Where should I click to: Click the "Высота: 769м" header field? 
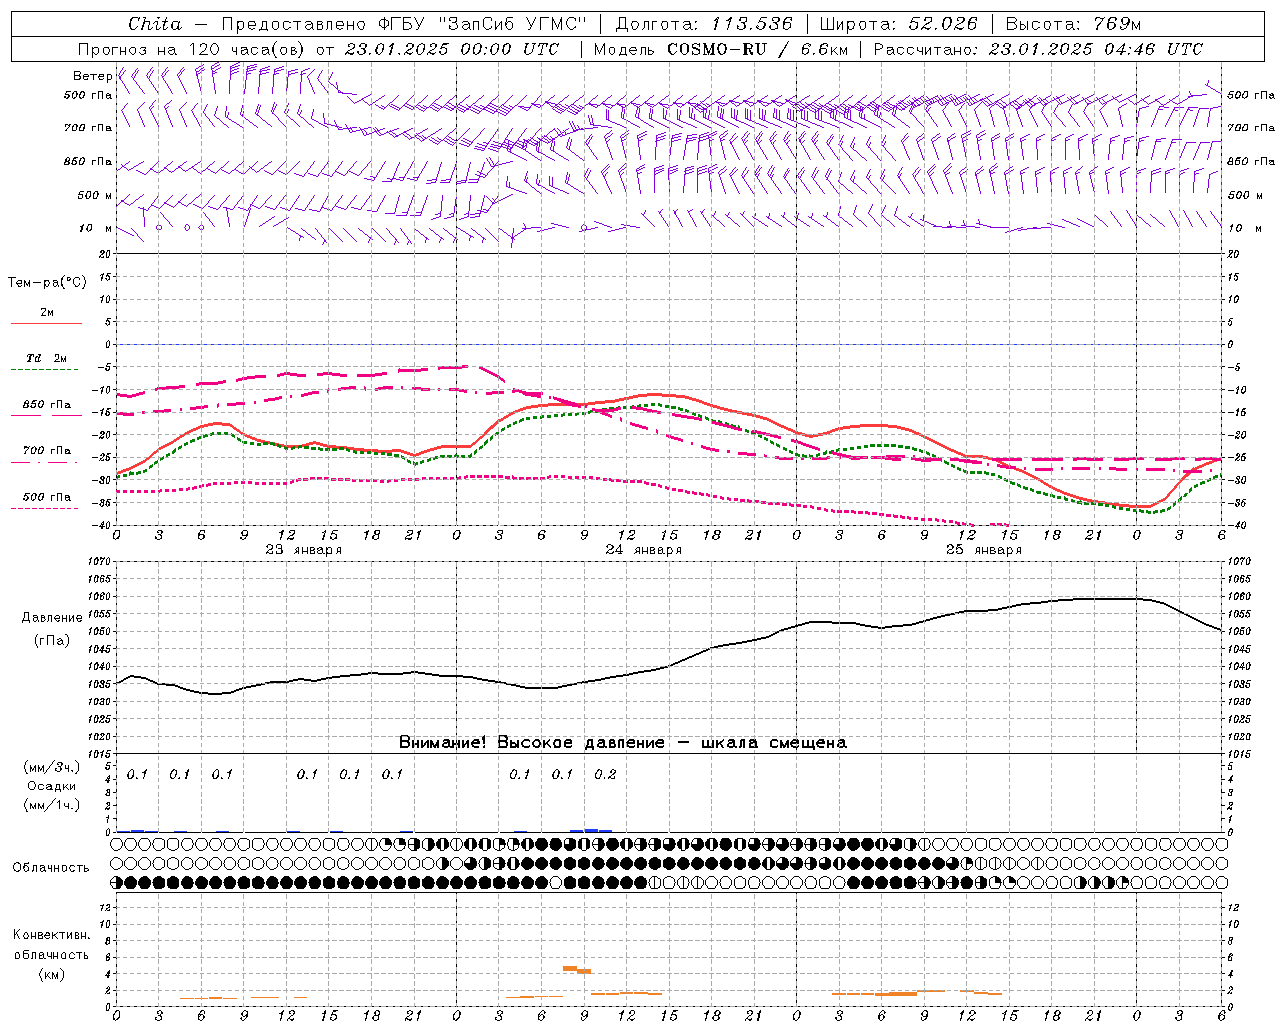coord(1073,24)
